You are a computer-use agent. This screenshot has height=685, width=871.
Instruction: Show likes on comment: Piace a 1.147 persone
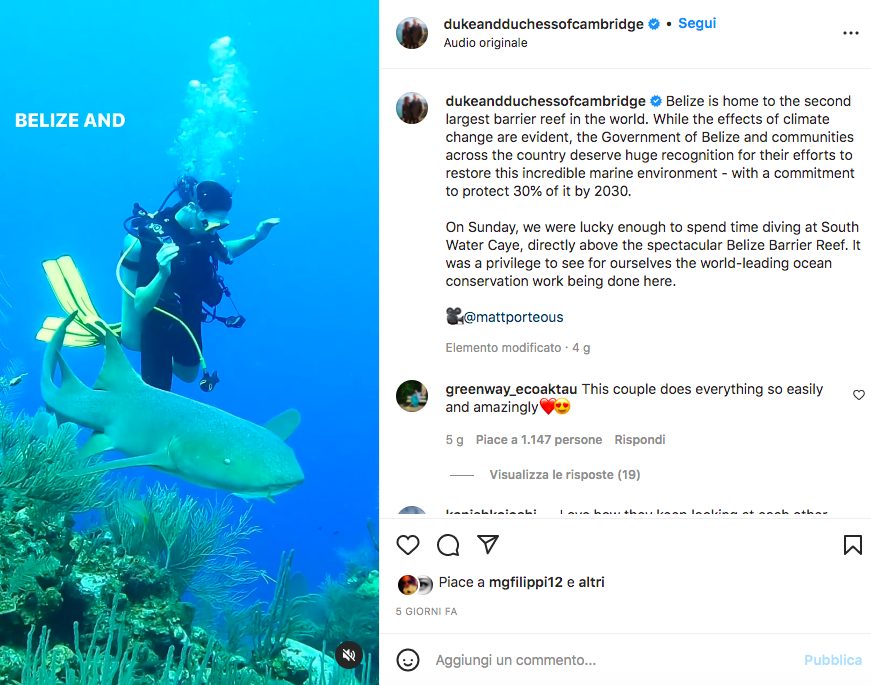pos(538,440)
